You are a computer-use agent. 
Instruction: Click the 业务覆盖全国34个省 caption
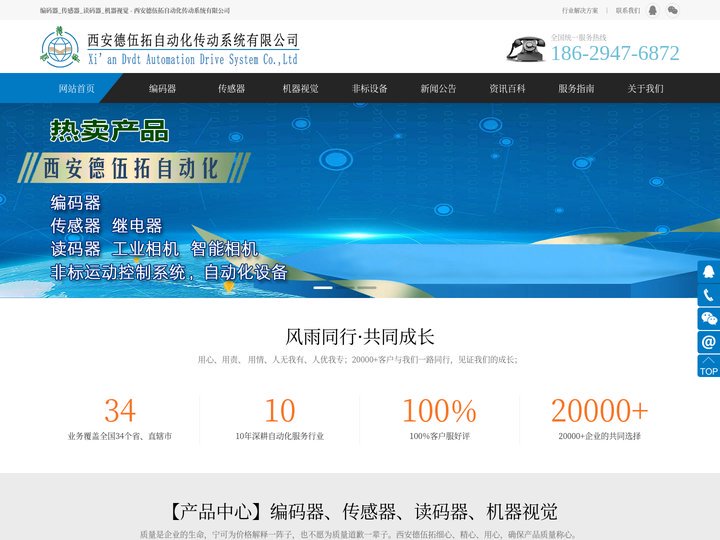[x=120, y=436]
